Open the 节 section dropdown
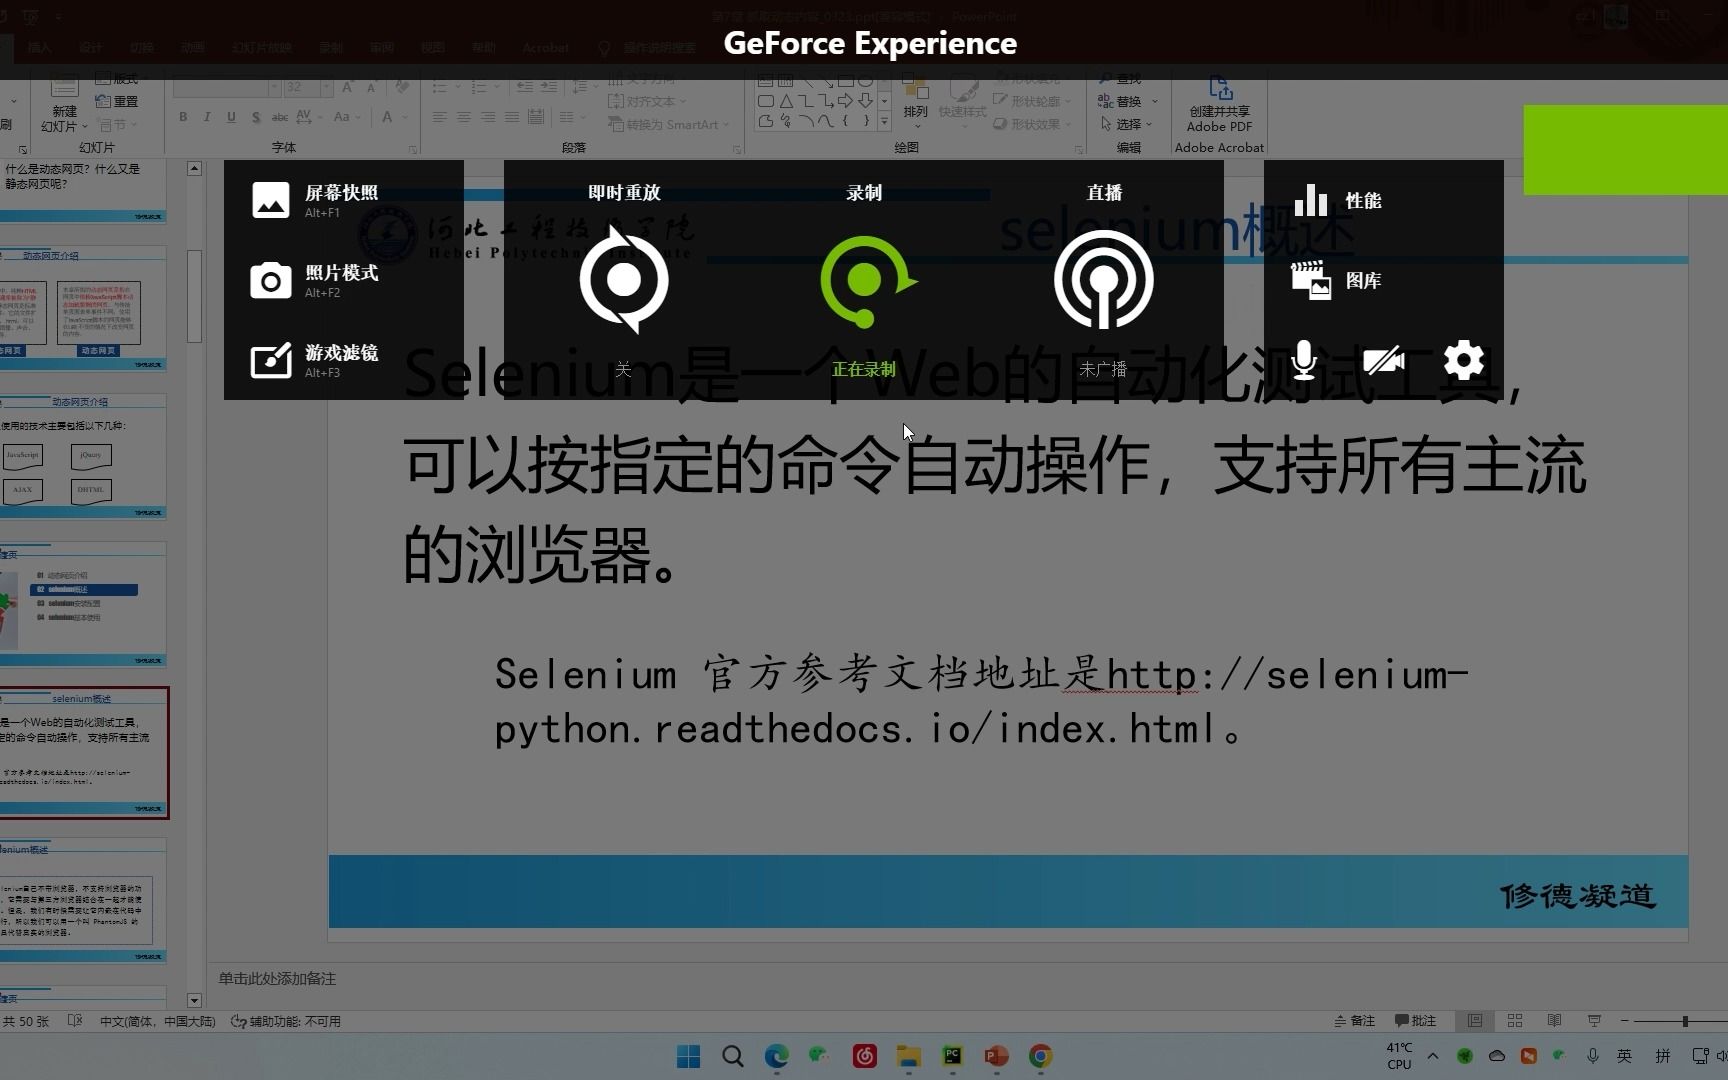 [117, 125]
